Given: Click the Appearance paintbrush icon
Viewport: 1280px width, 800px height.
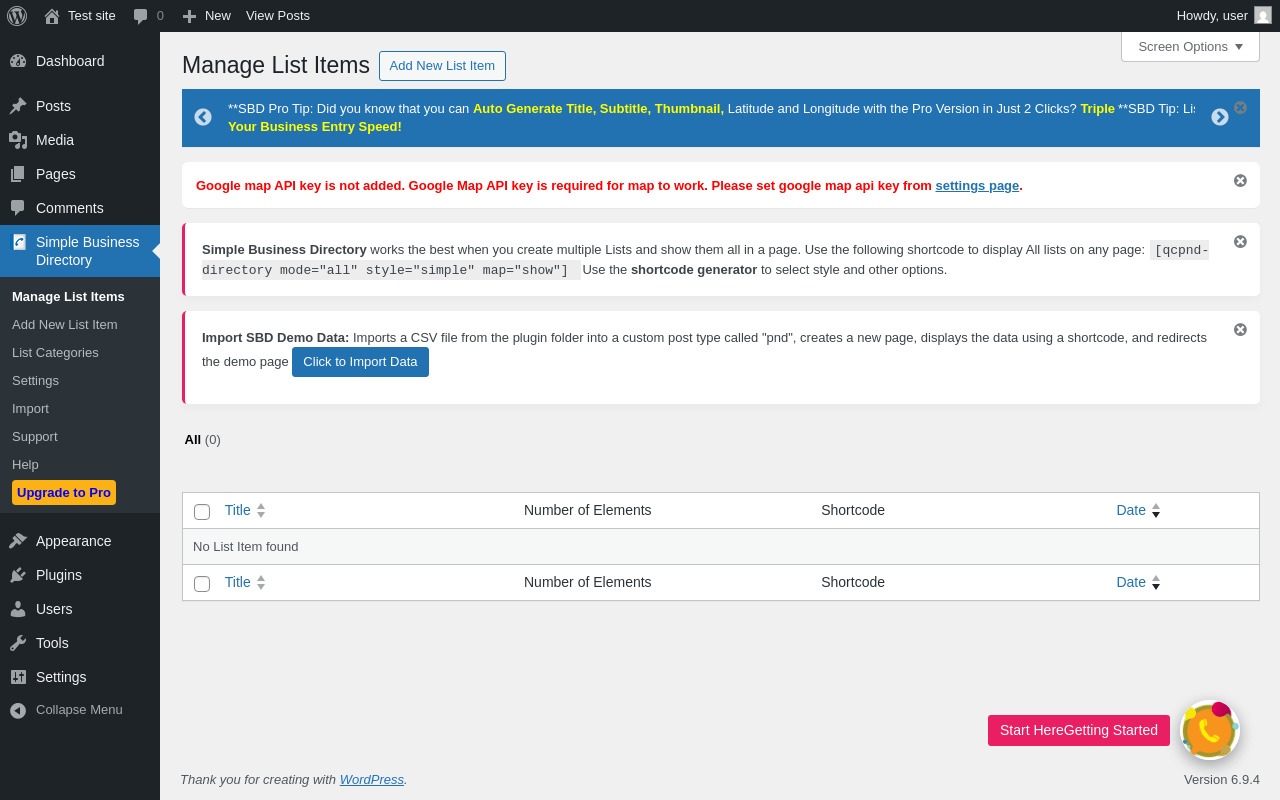Looking at the screenshot, I should (x=18, y=541).
